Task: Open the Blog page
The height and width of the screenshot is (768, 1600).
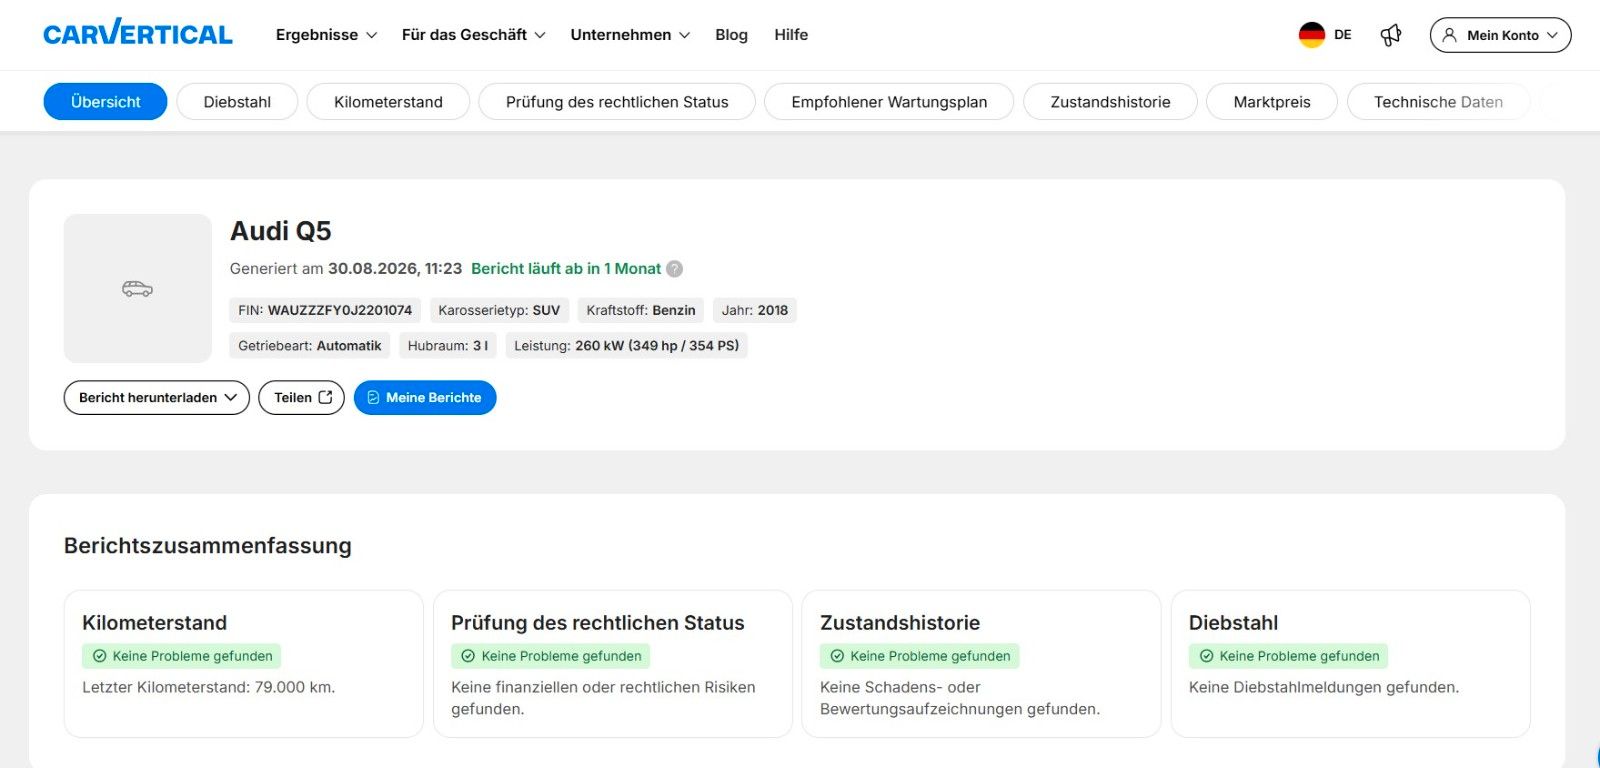Action: [x=731, y=35]
